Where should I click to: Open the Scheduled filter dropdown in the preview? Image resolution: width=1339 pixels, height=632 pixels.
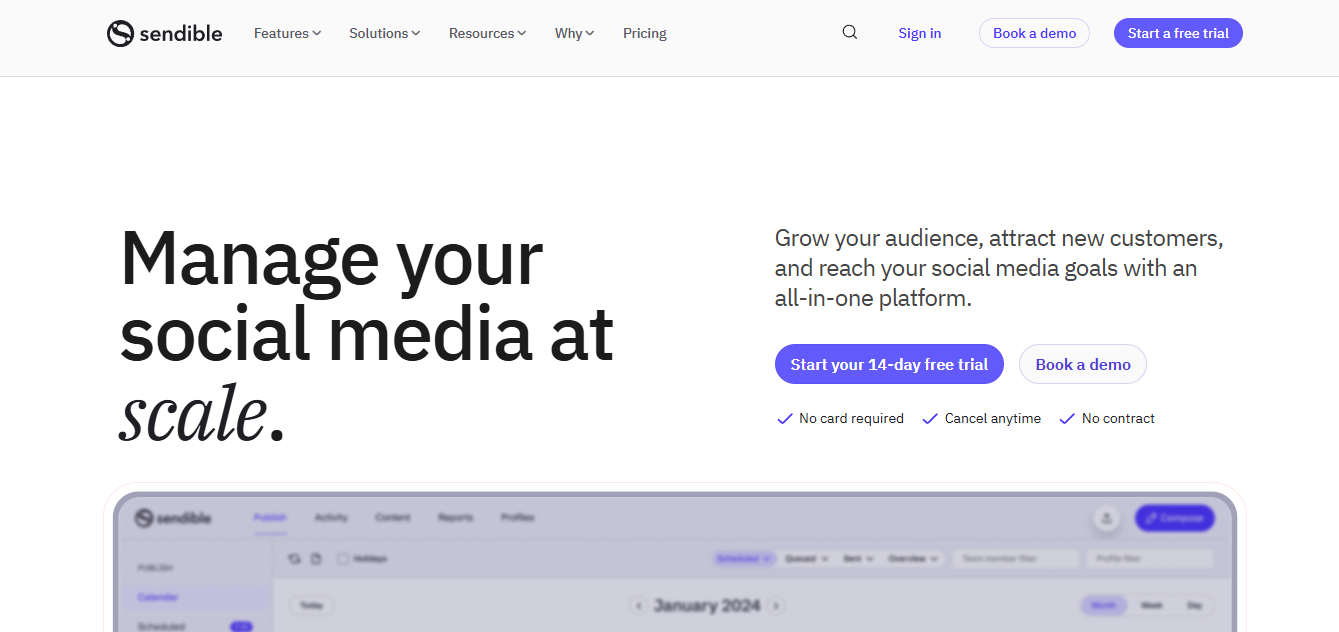pyautogui.click(x=744, y=559)
